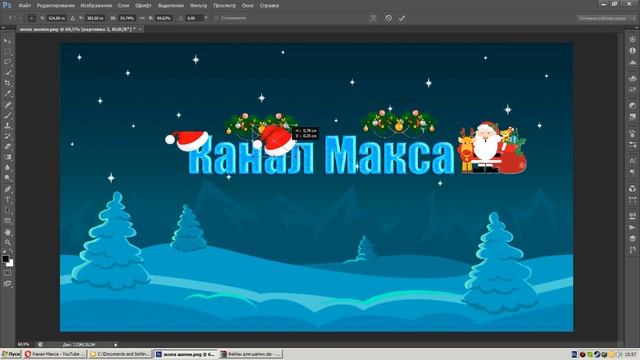Open the Файл menu
The width and height of the screenshot is (640, 360).
click(x=24, y=6)
